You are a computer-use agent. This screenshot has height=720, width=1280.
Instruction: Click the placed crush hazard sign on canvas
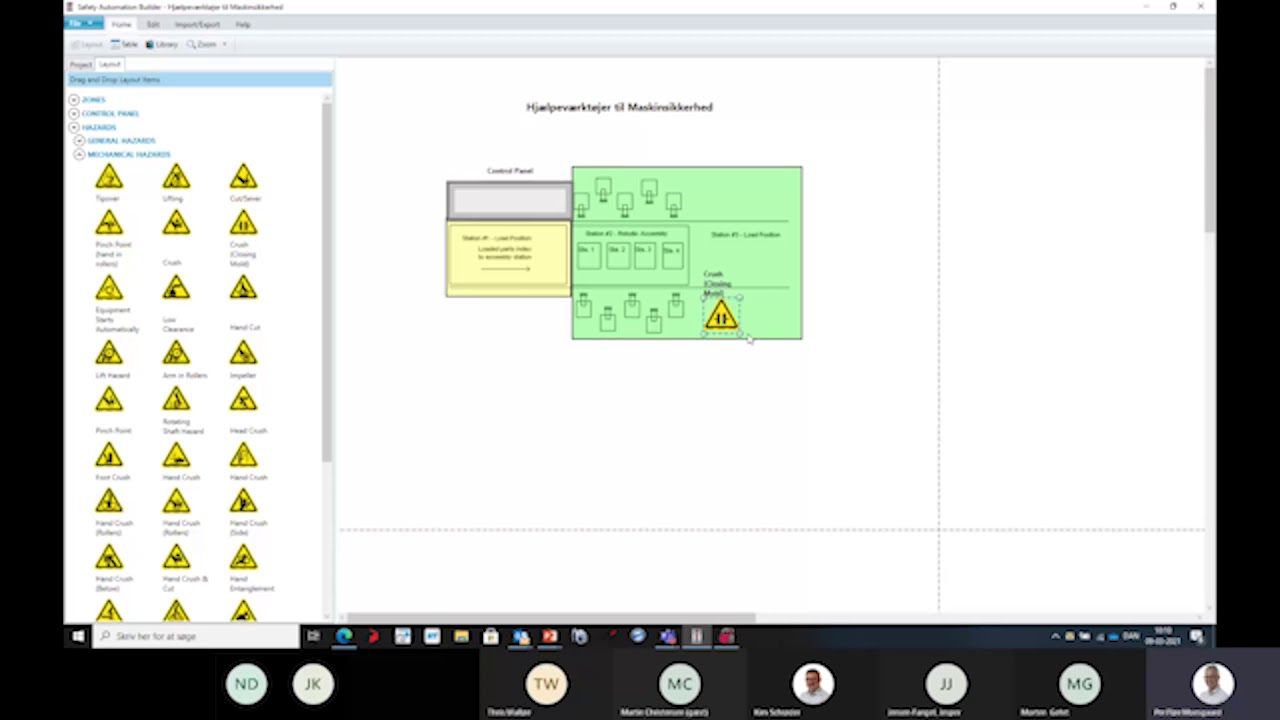pyautogui.click(x=721, y=316)
